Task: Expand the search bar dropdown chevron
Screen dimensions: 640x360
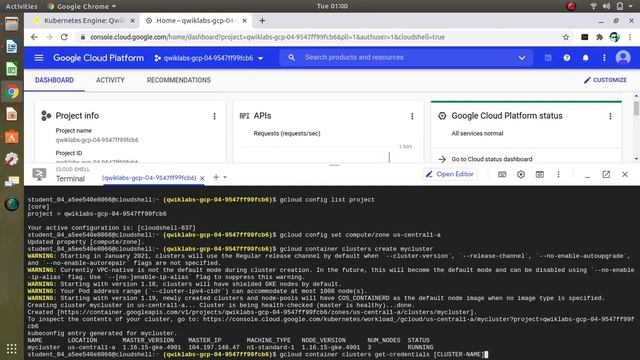Action: [522, 58]
